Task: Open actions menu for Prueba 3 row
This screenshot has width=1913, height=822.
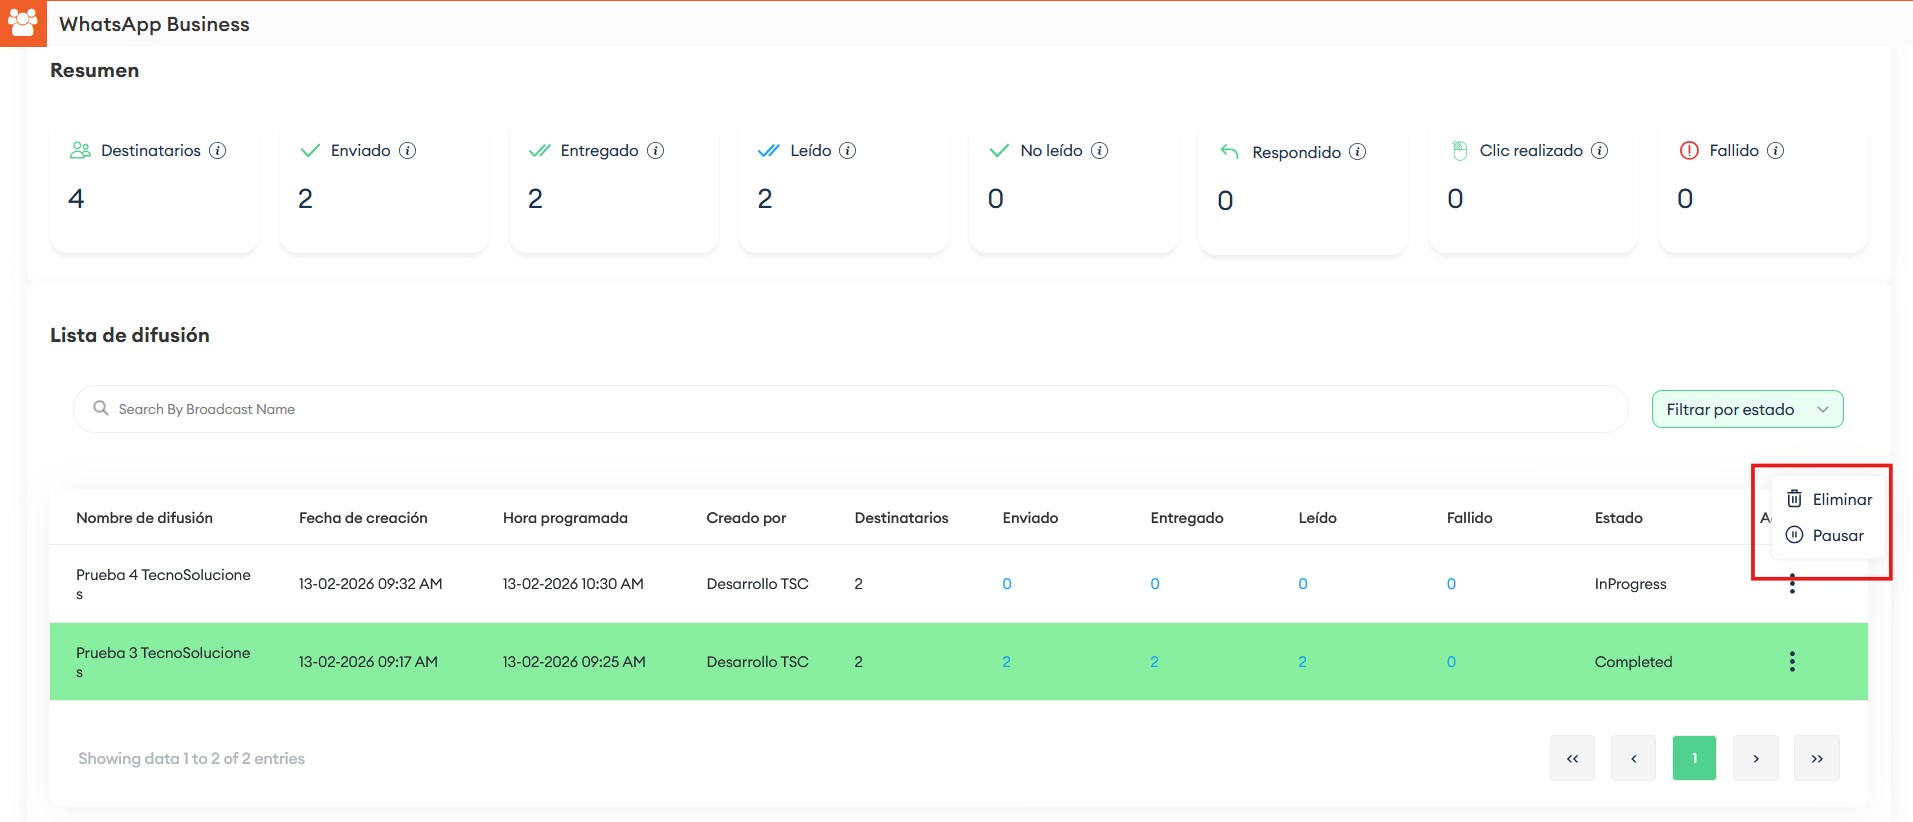Action: 1791,661
